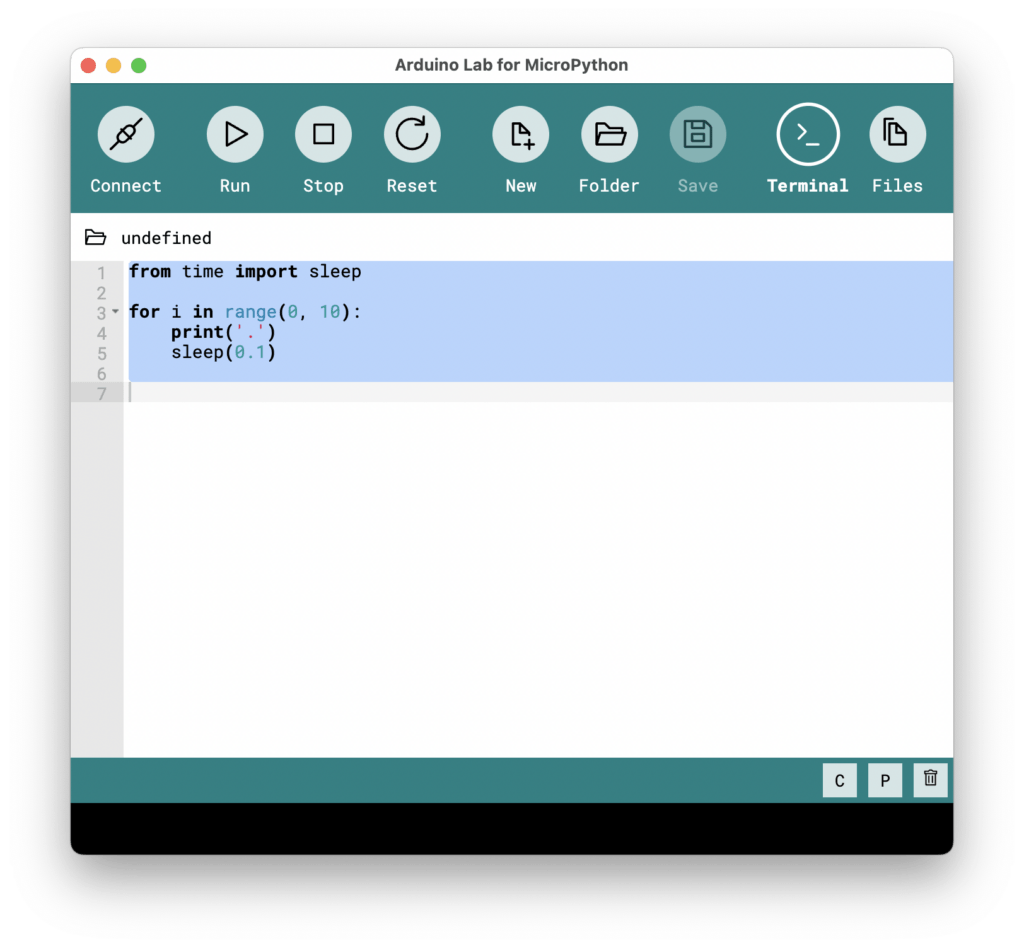This screenshot has width=1024, height=948.
Task: Stop the running script
Action: 323,134
